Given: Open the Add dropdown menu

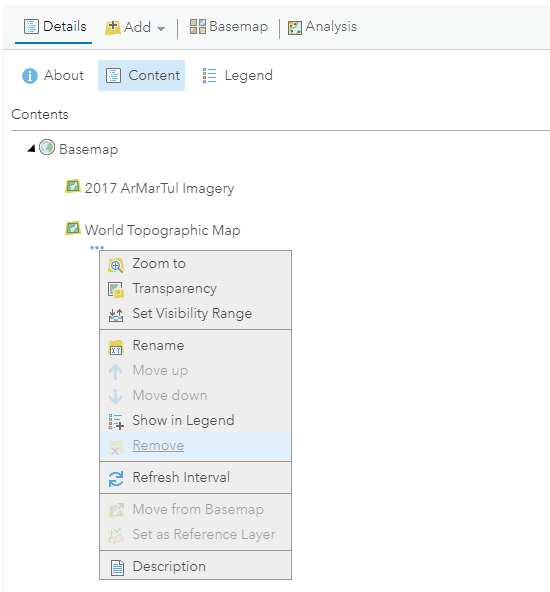Looking at the screenshot, I should click(x=135, y=27).
